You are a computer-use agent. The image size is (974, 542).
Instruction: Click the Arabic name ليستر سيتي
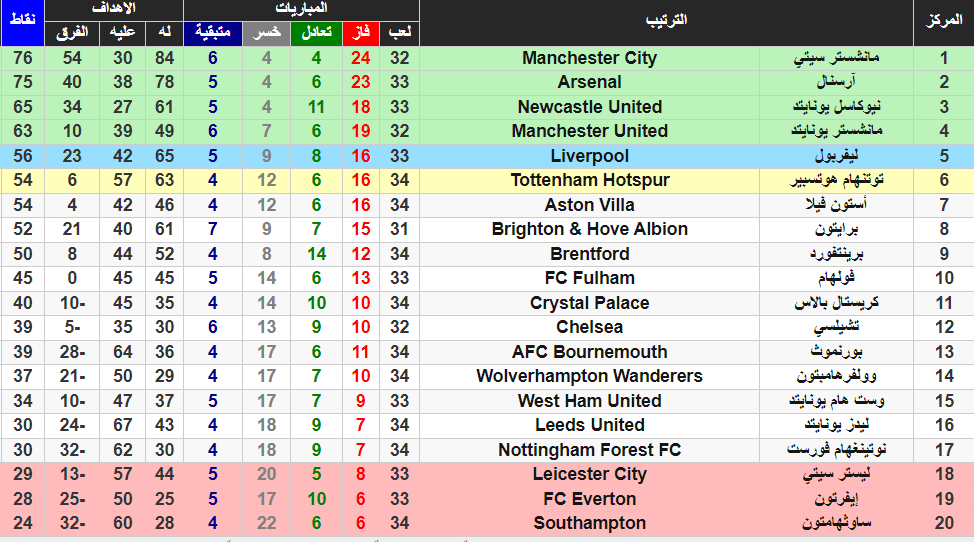click(836, 474)
